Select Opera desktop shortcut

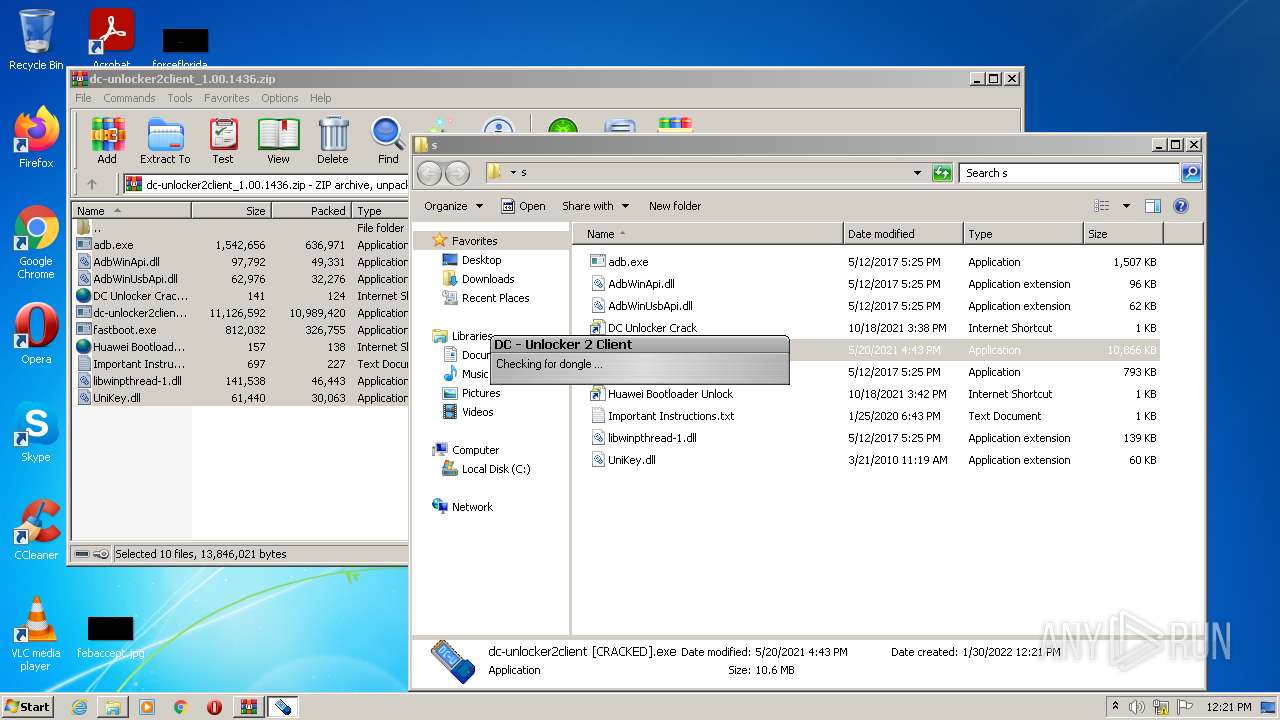pyautogui.click(x=36, y=334)
